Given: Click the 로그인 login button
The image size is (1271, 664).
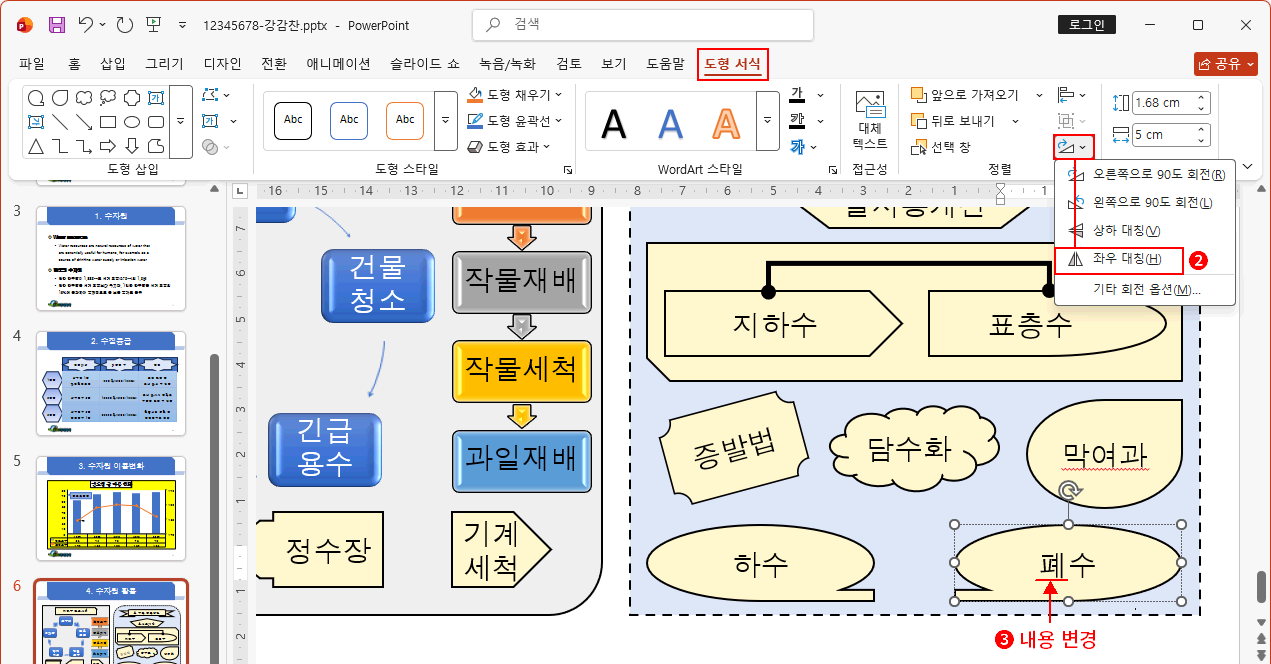Looking at the screenshot, I should (x=1086, y=24).
